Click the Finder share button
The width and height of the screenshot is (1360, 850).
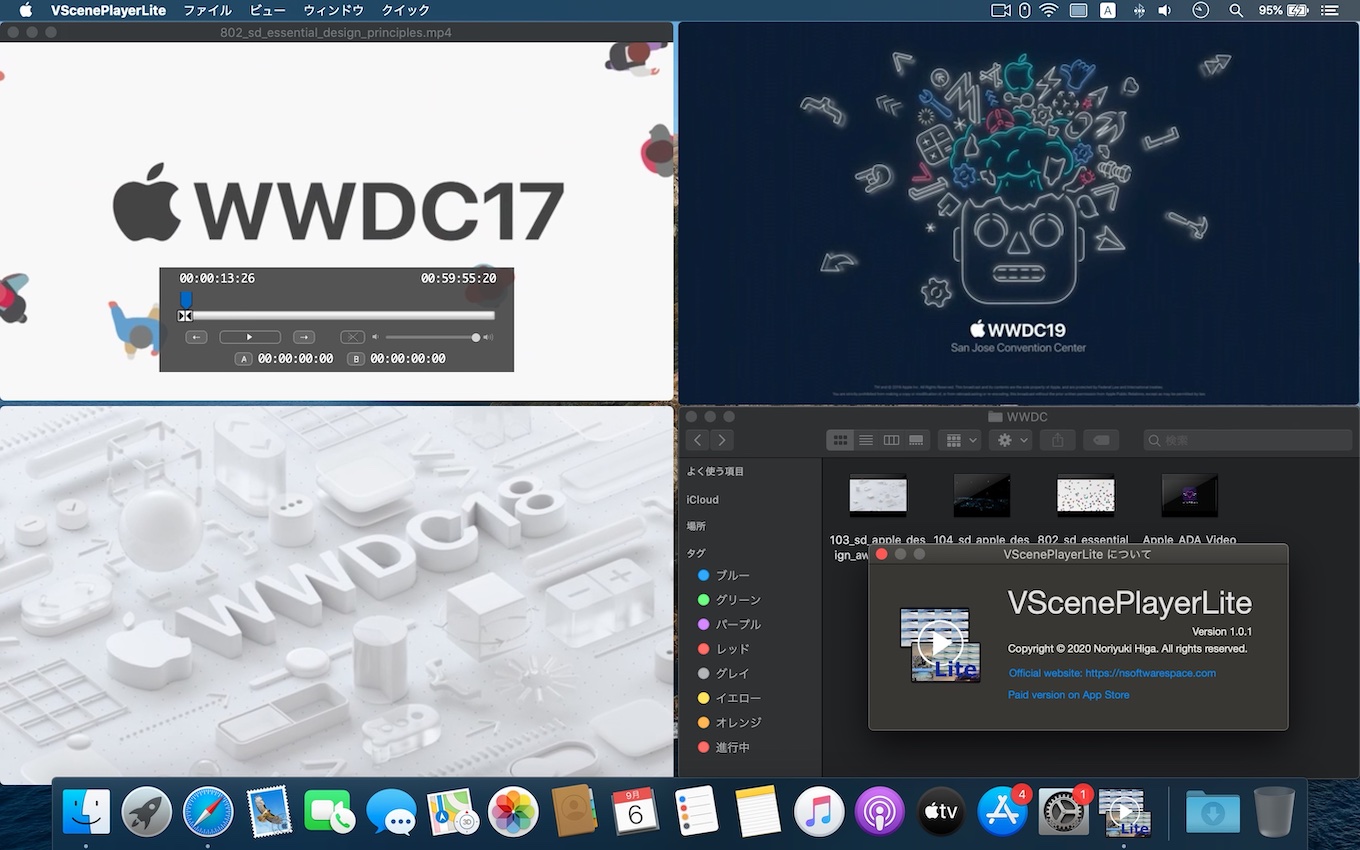pyautogui.click(x=1057, y=440)
